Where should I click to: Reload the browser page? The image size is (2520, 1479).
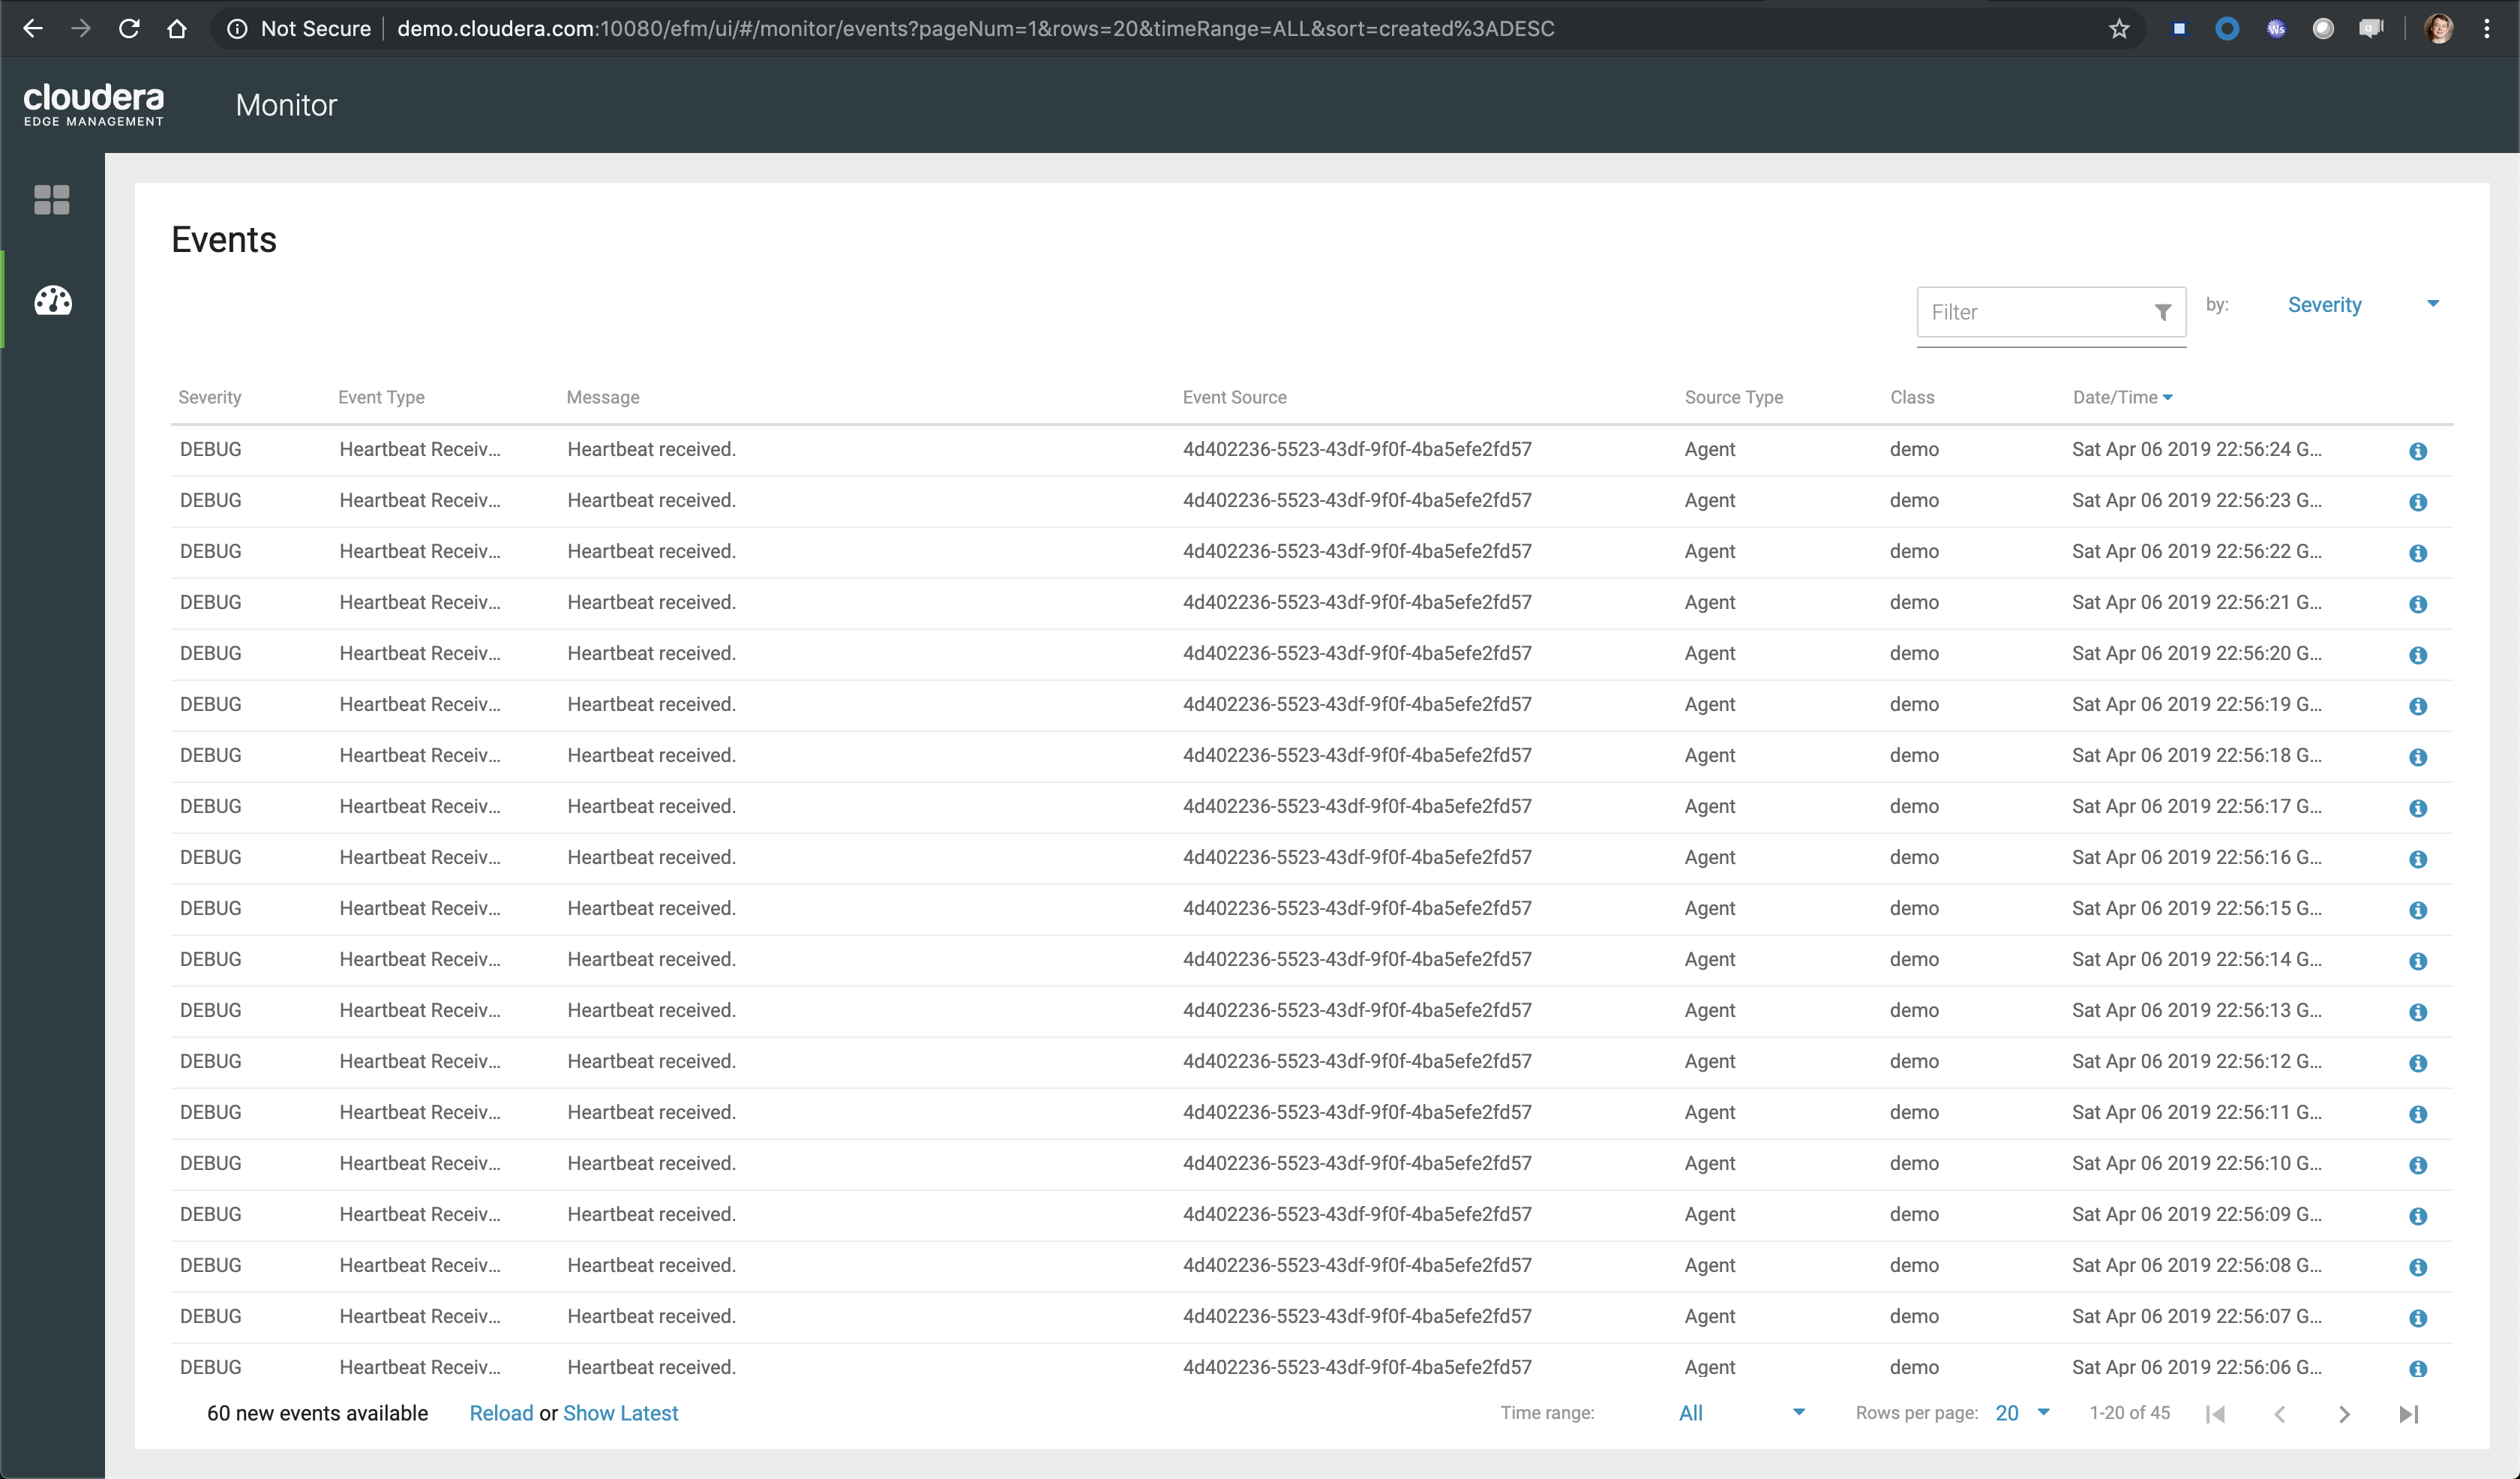tap(129, 29)
